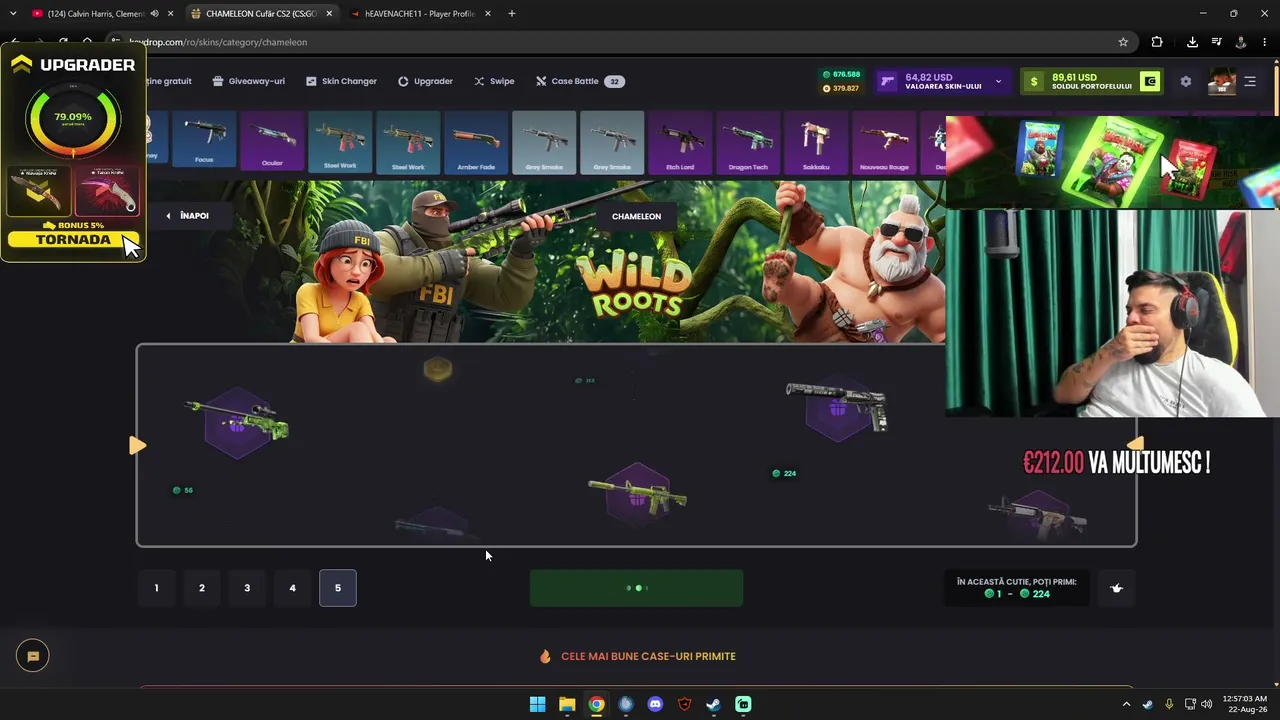
Task: Open the Windows Start menu
Action: pos(537,704)
